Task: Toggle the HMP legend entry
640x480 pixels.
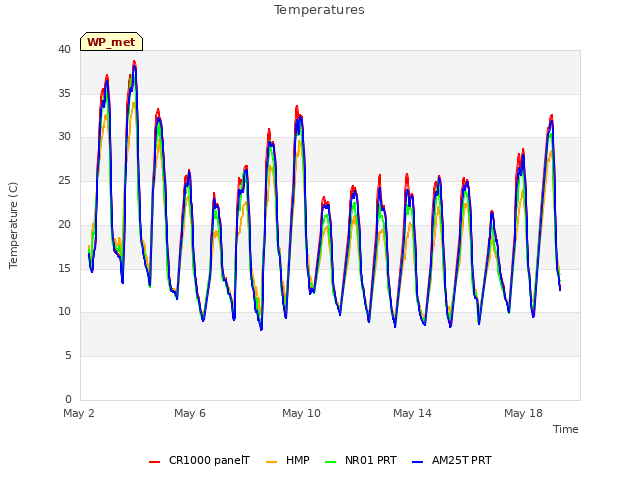Action: point(288,460)
